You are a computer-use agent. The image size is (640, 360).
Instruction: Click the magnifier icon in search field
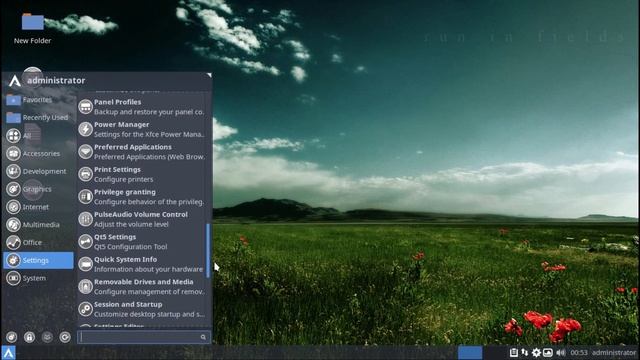click(x=203, y=337)
